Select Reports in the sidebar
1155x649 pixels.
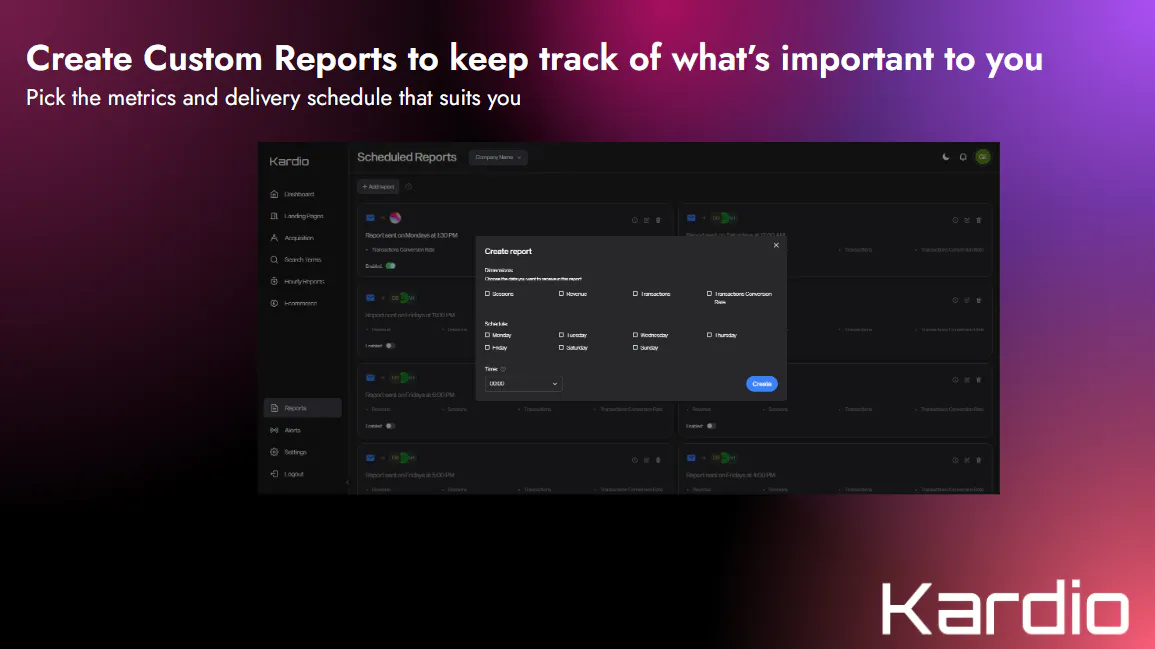[x=302, y=408]
